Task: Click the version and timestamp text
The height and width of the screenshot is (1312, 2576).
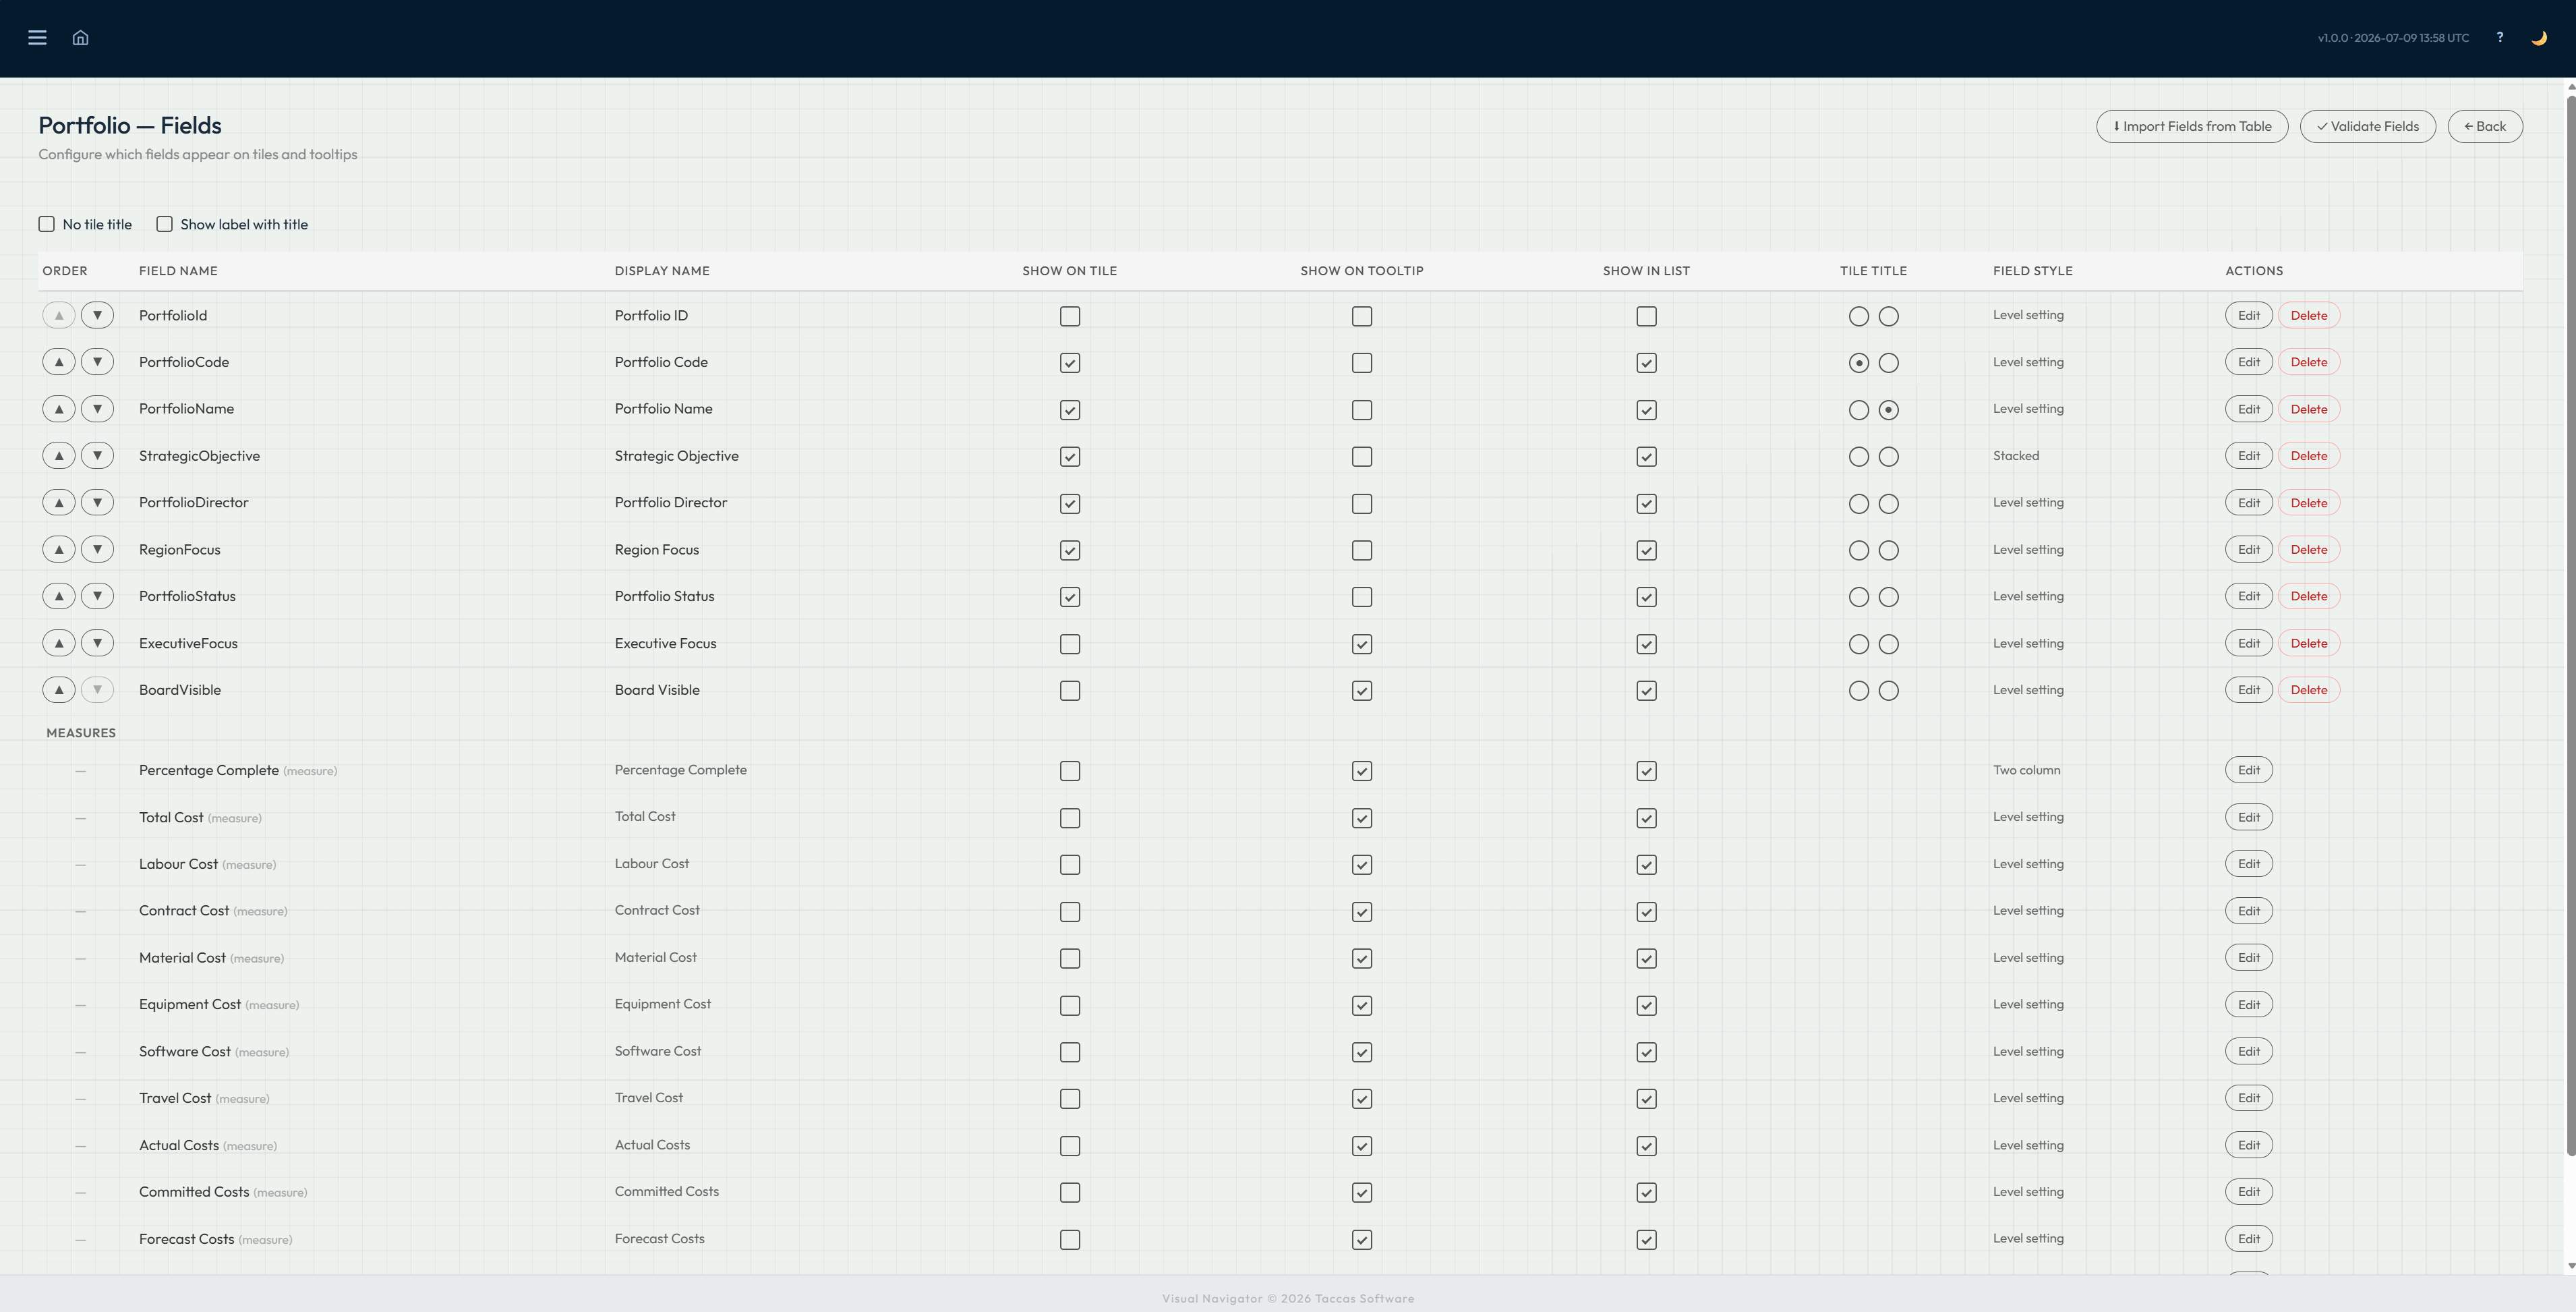Action: click(x=2393, y=38)
